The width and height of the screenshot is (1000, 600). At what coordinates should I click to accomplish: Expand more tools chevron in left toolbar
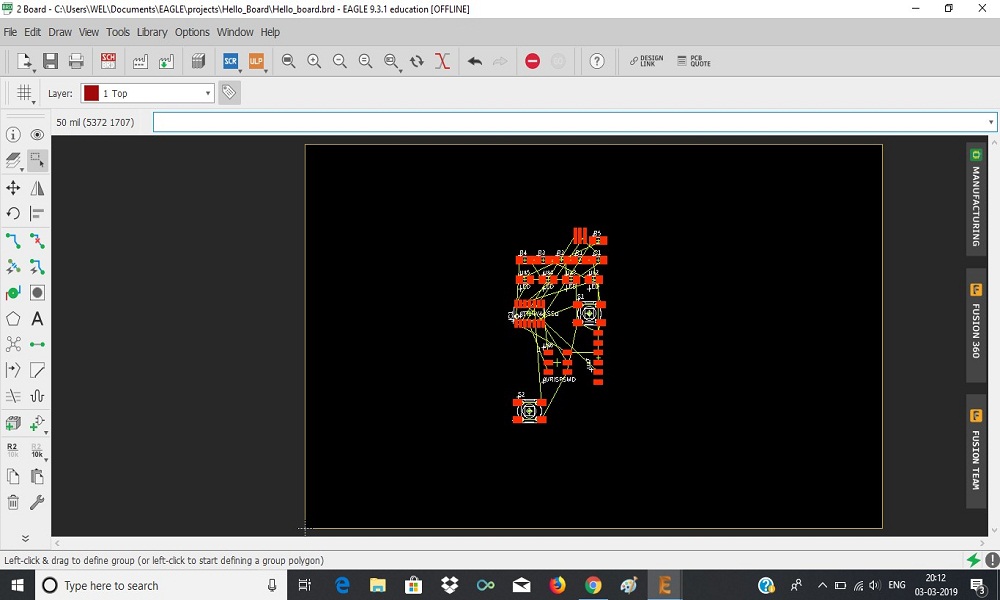(25, 538)
